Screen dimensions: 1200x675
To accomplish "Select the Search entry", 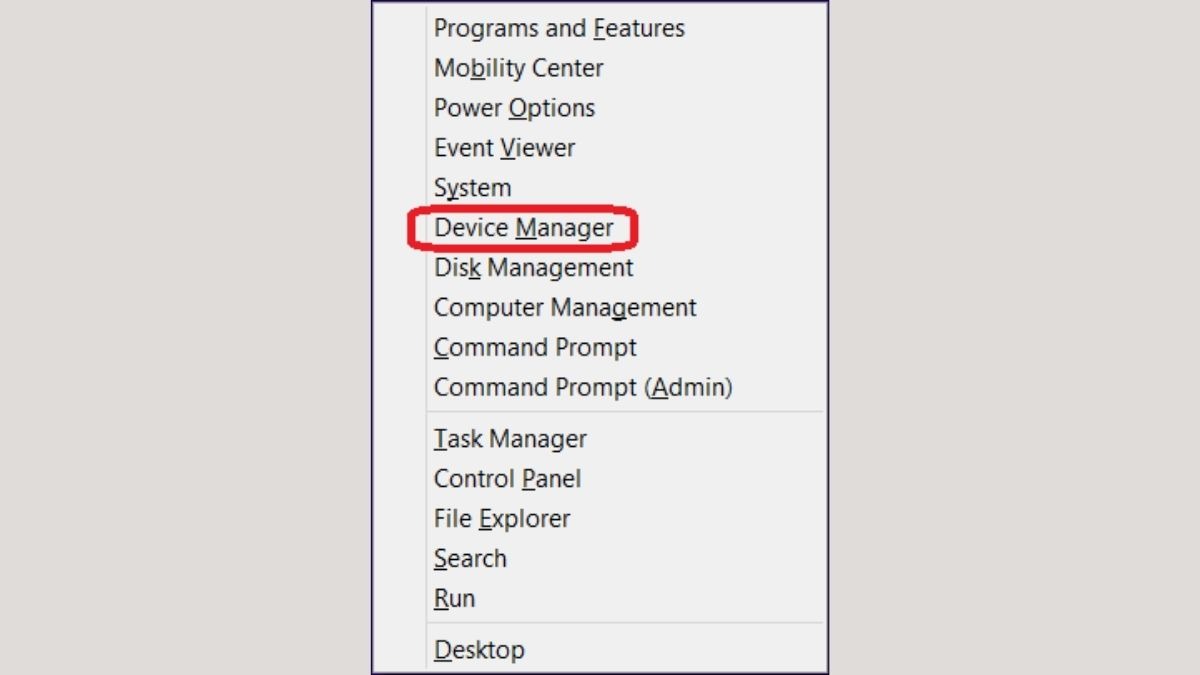I will (x=470, y=559).
